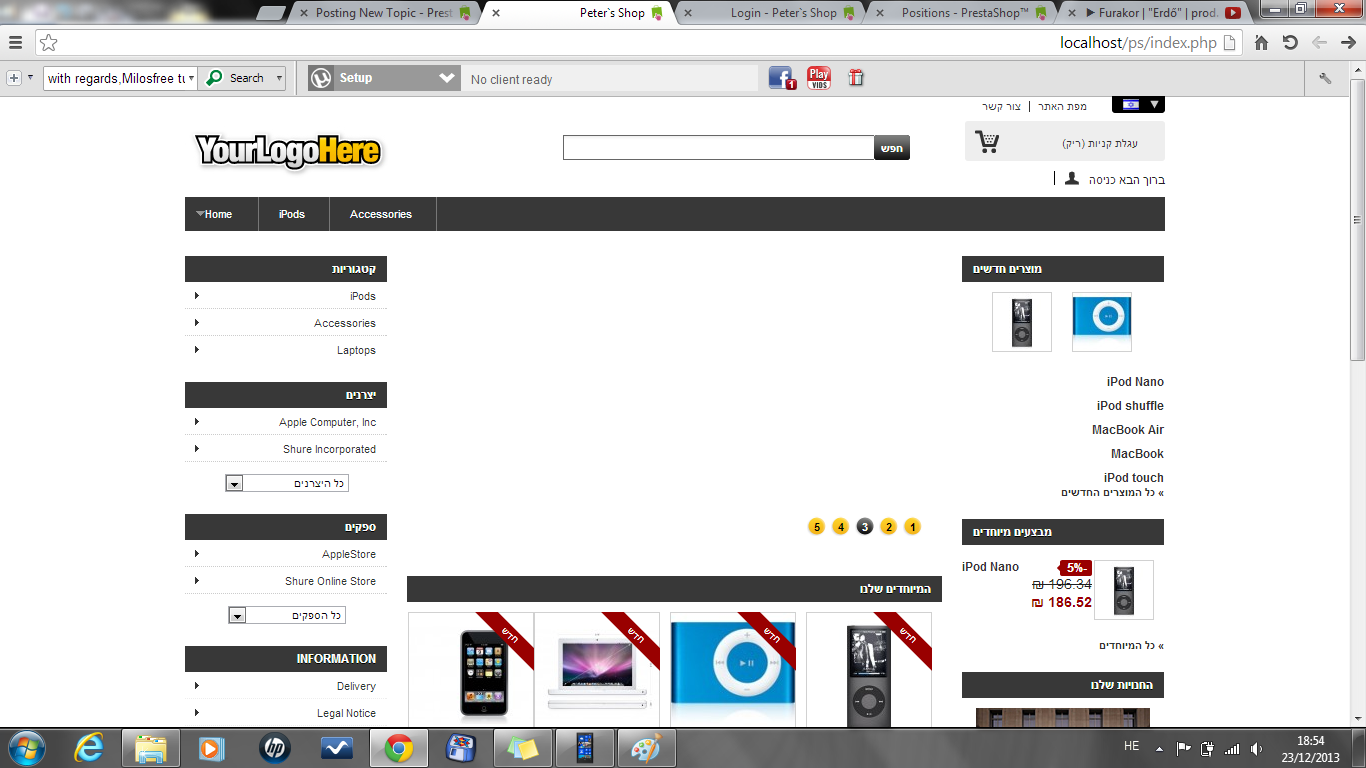
Task: Open the Laptops category link
Action: 356,350
